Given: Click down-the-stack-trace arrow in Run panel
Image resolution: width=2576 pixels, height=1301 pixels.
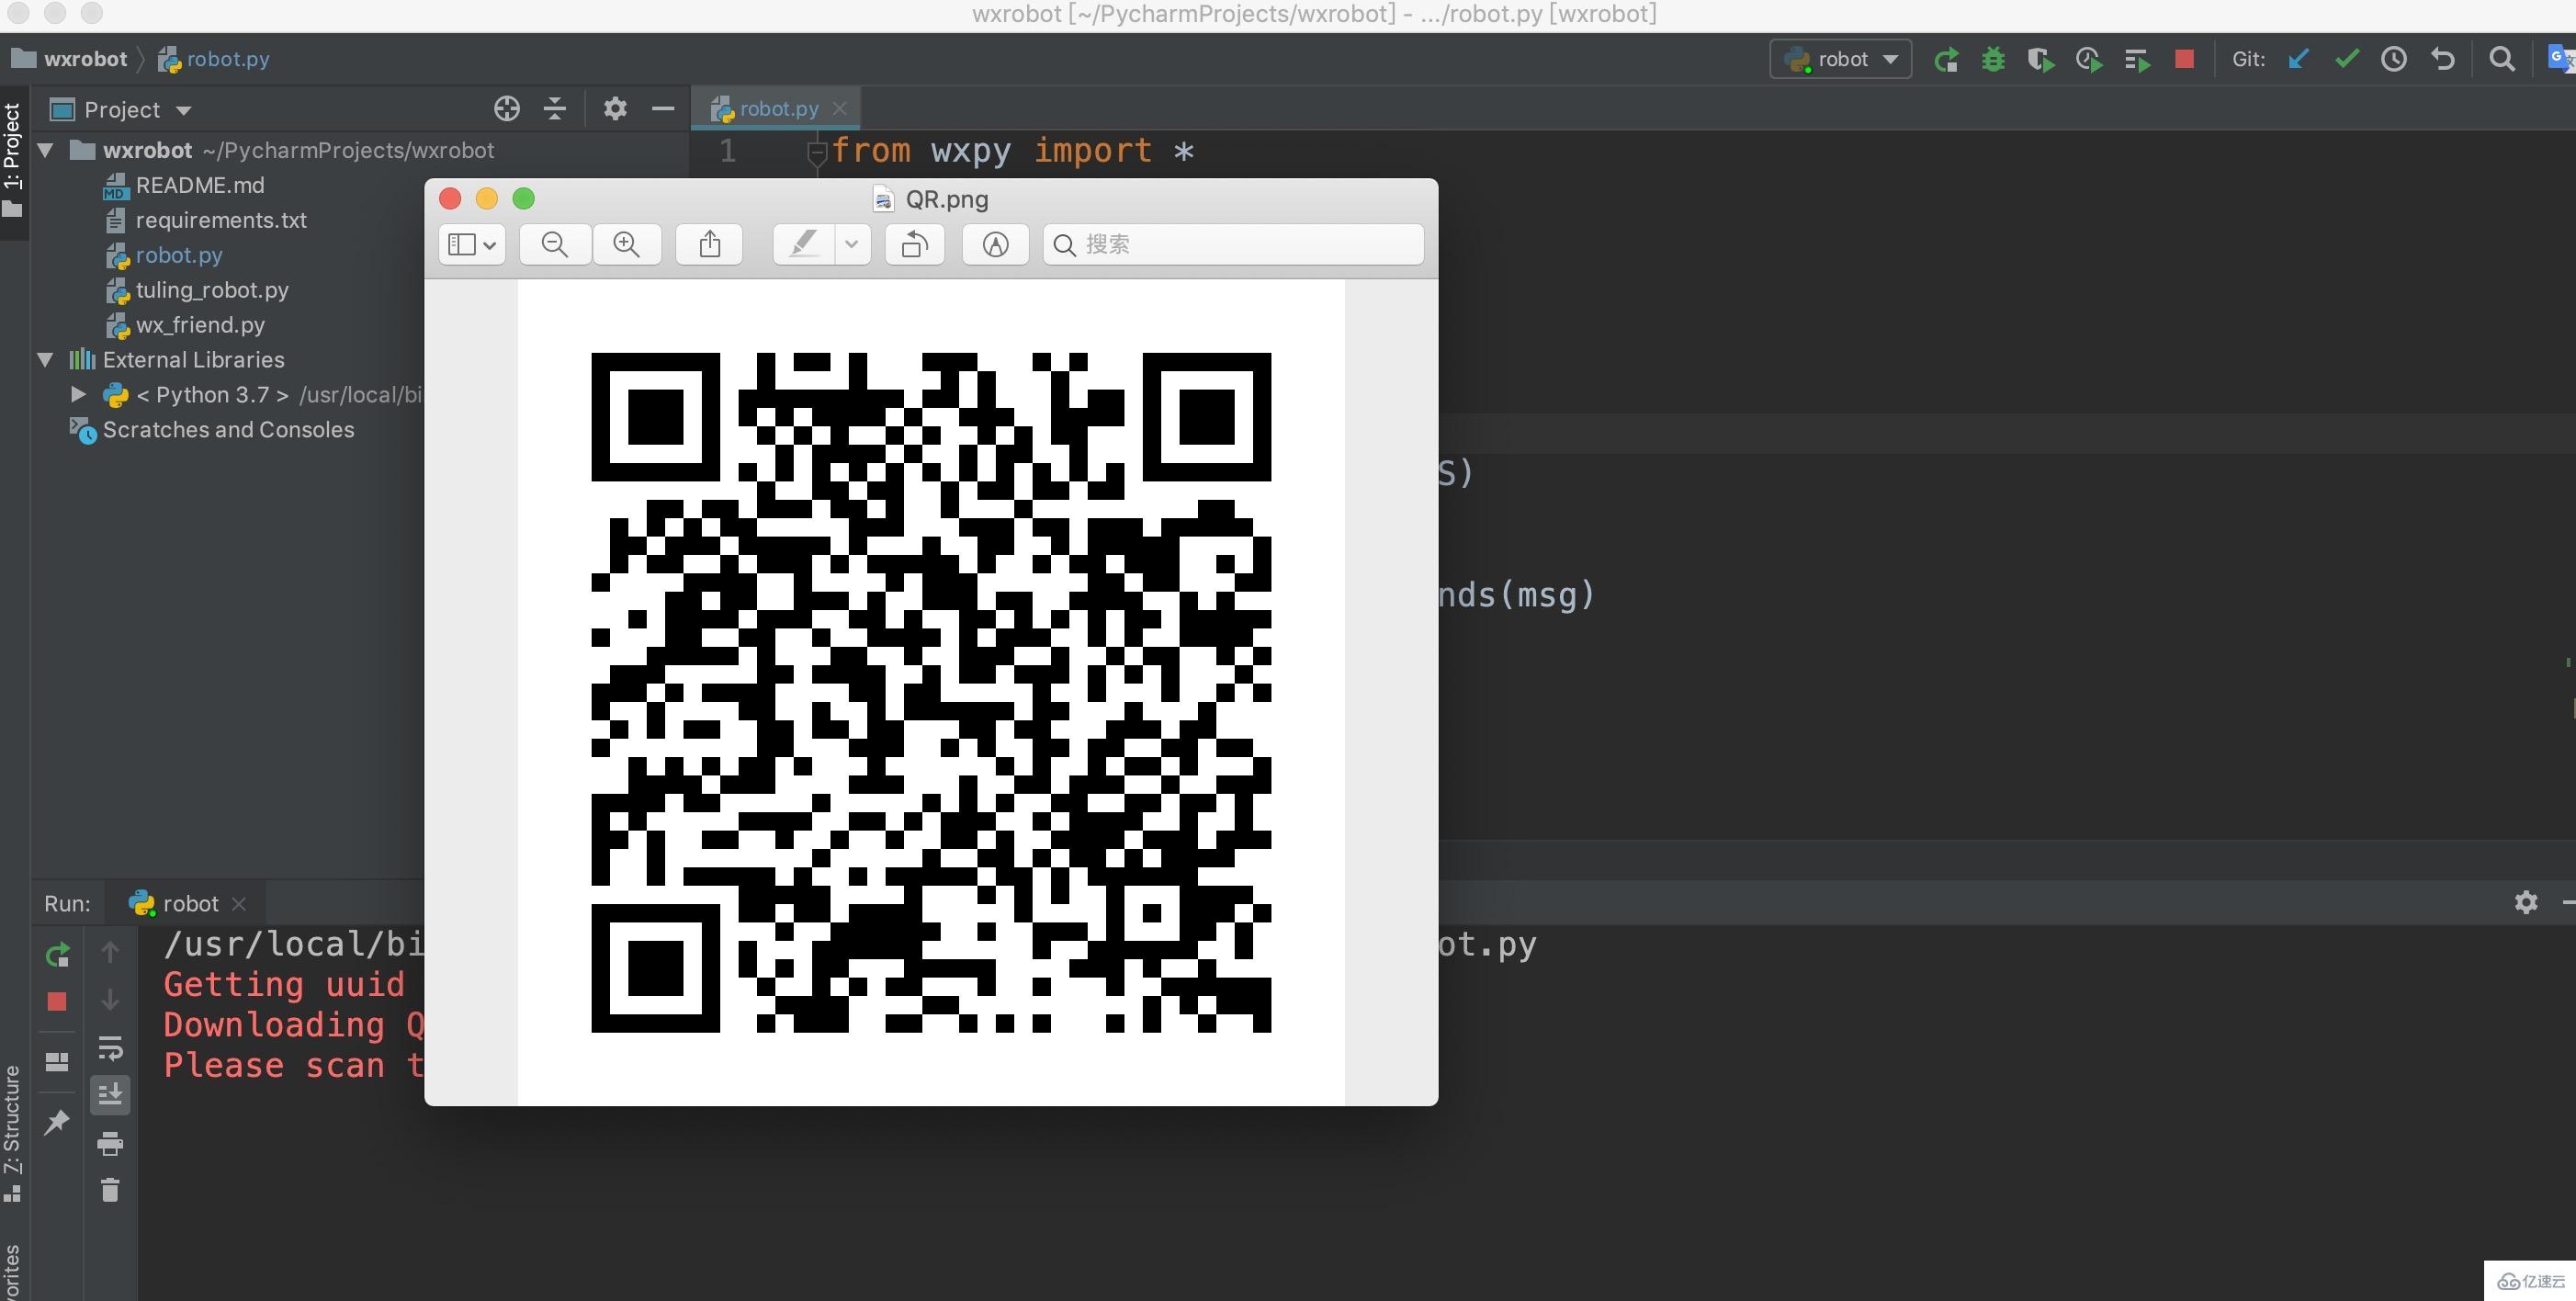Looking at the screenshot, I should pos(110,1000).
